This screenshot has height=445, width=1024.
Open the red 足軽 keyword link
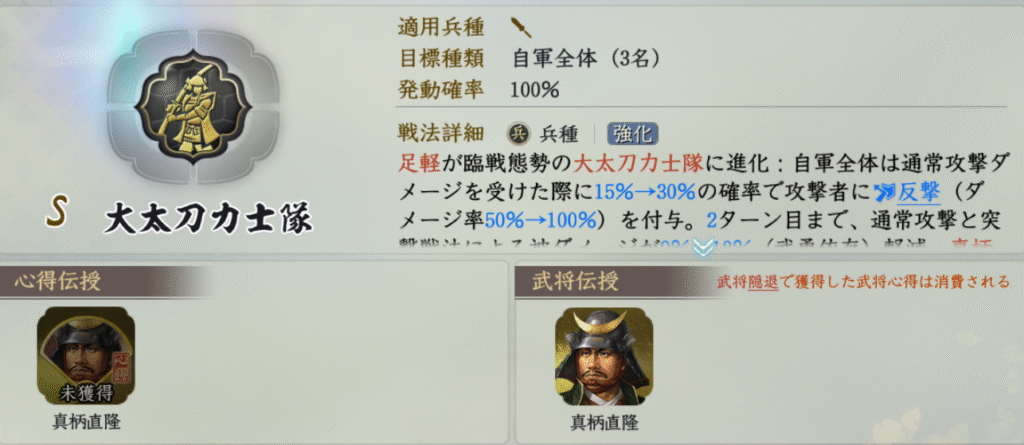click(x=418, y=161)
